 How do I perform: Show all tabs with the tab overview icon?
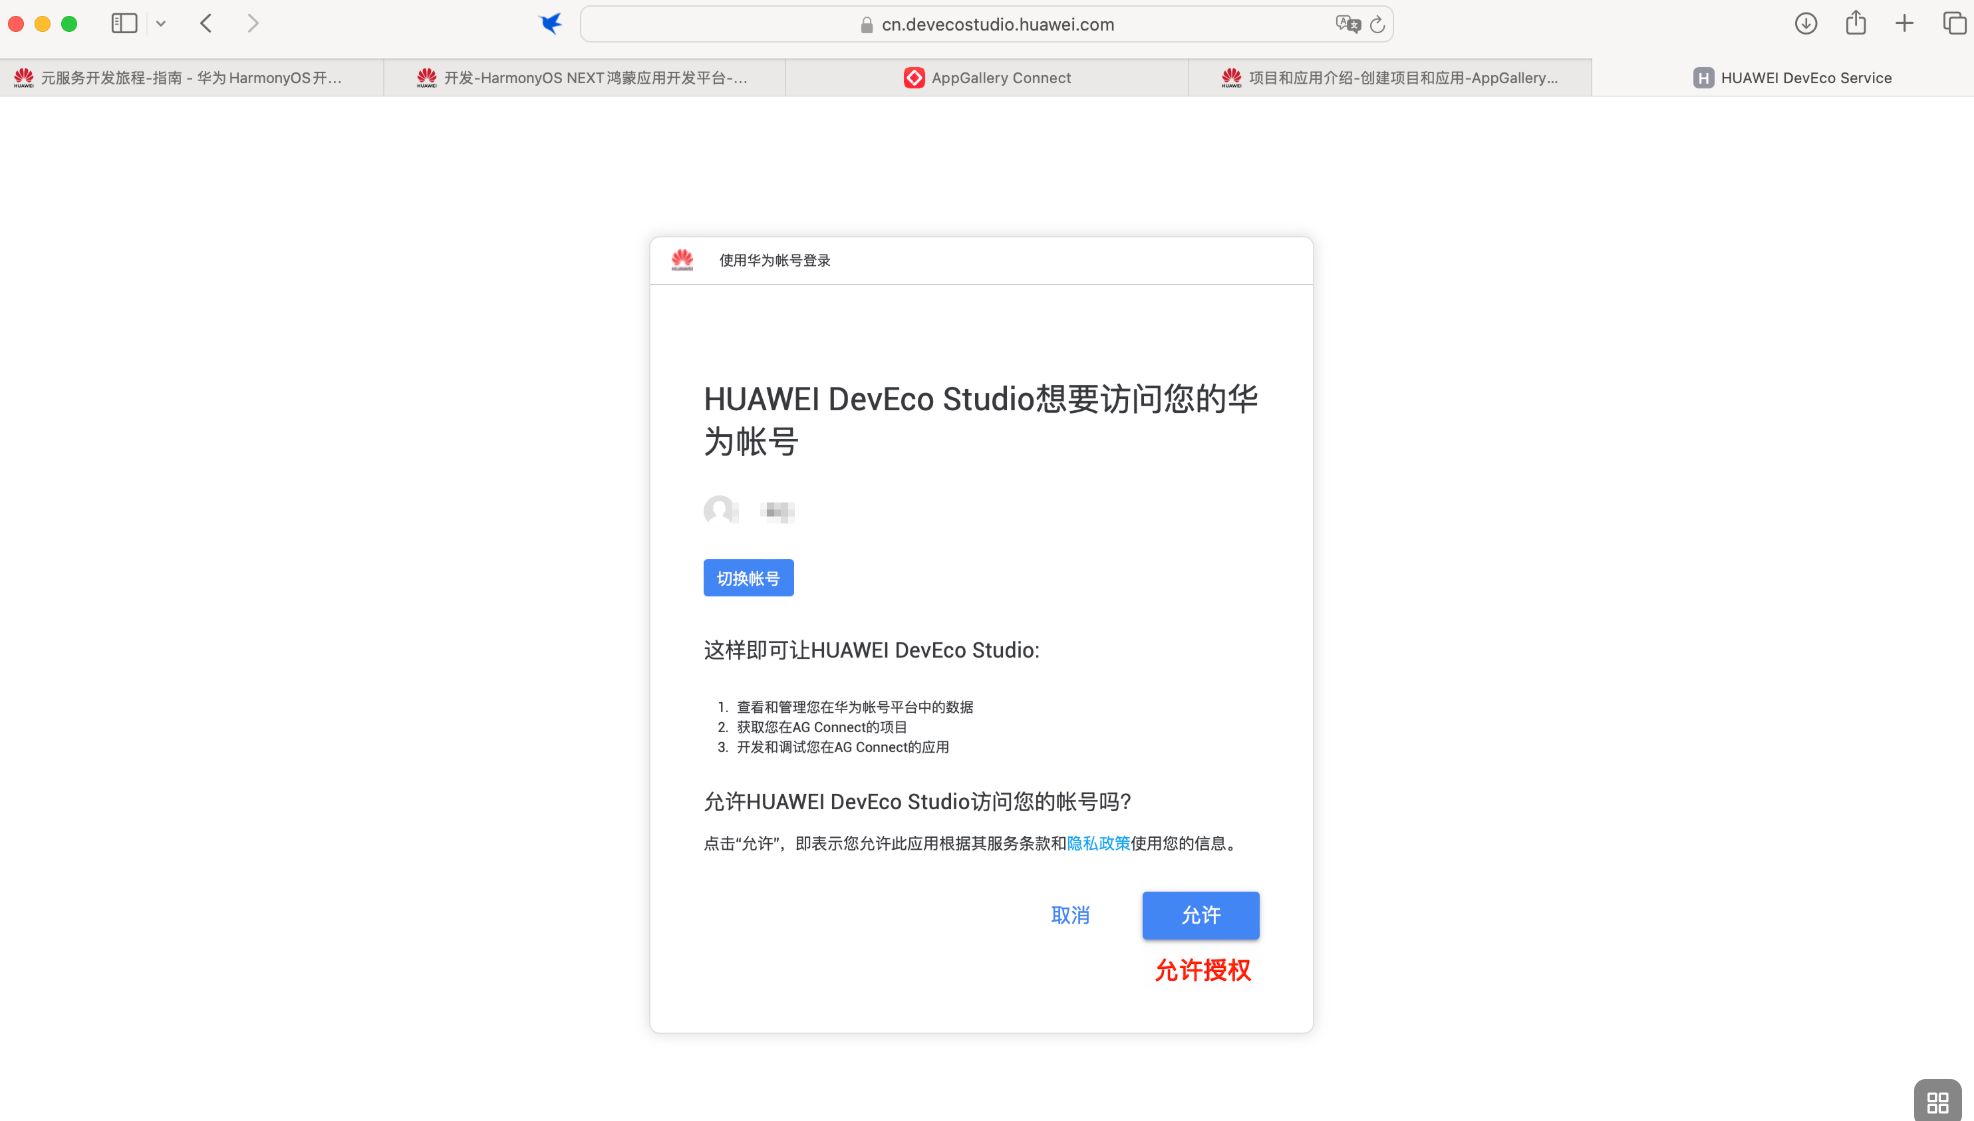pos(1955,22)
